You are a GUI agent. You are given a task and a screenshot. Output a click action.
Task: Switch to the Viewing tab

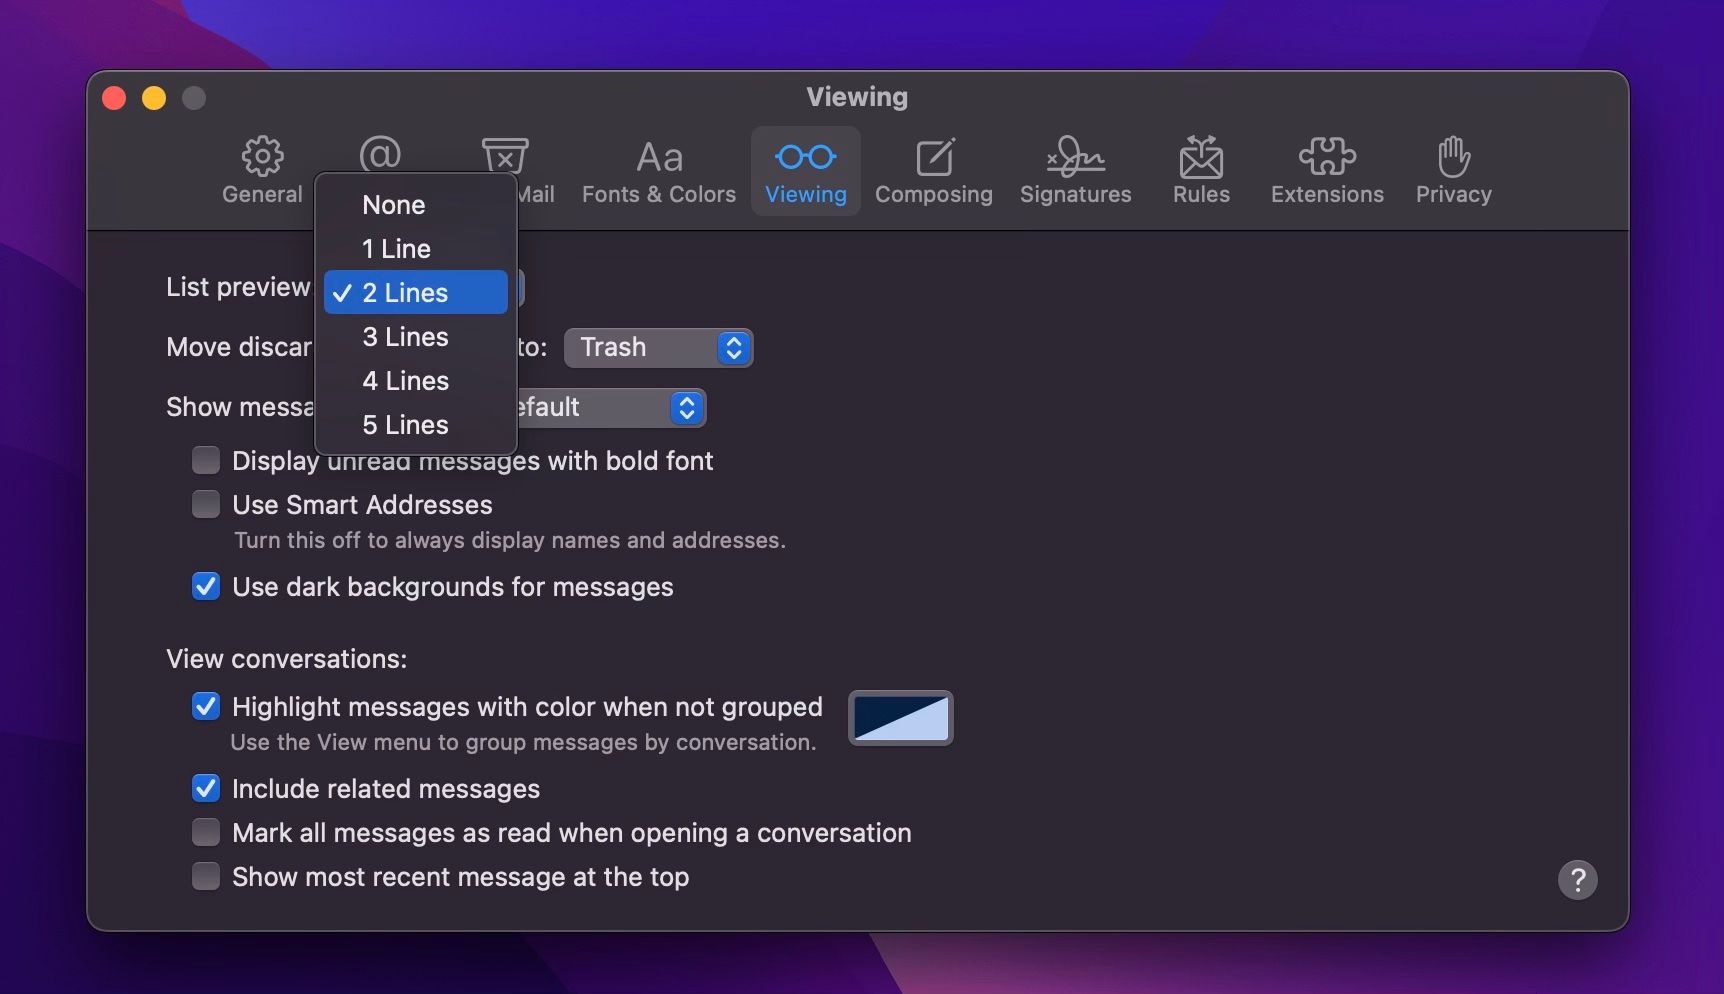click(x=805, y=170)
